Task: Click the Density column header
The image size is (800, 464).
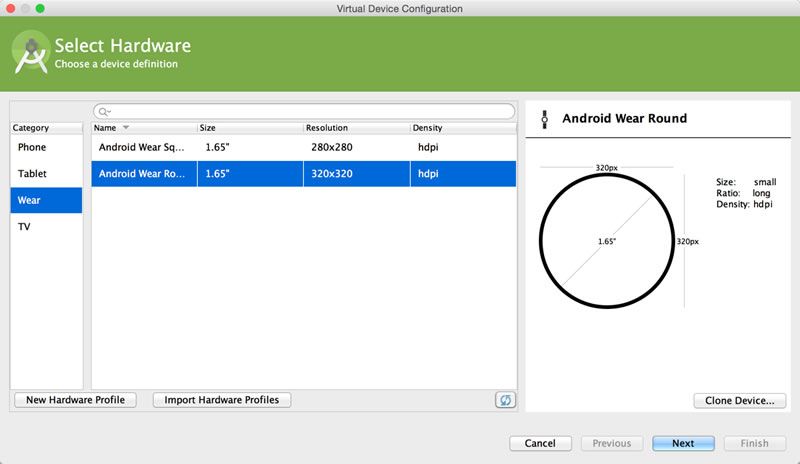Action: (x=463, y=128)
